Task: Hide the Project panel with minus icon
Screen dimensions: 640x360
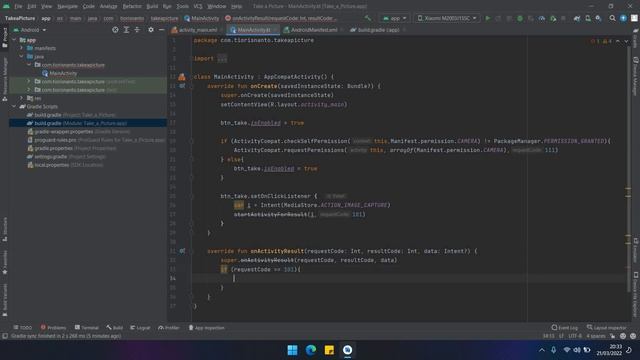Action: tap(162, 30)
